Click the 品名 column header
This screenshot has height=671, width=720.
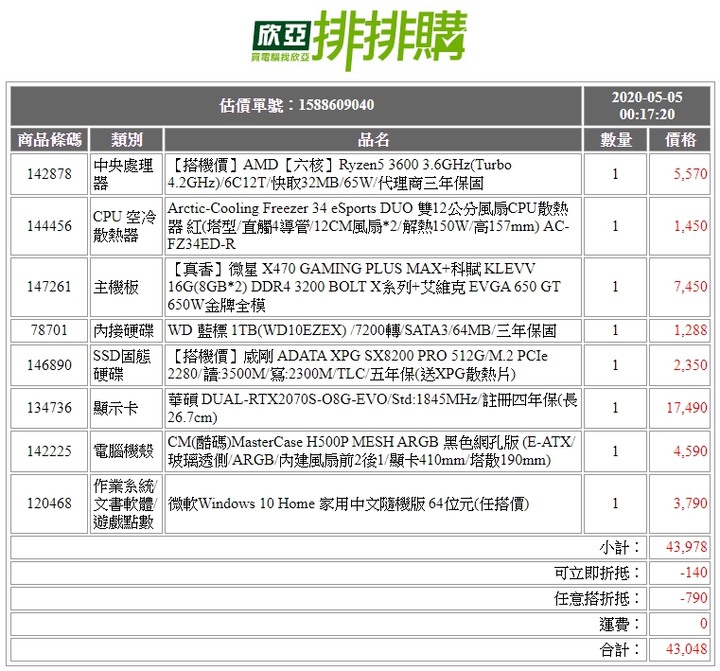(x=373, y=140)
